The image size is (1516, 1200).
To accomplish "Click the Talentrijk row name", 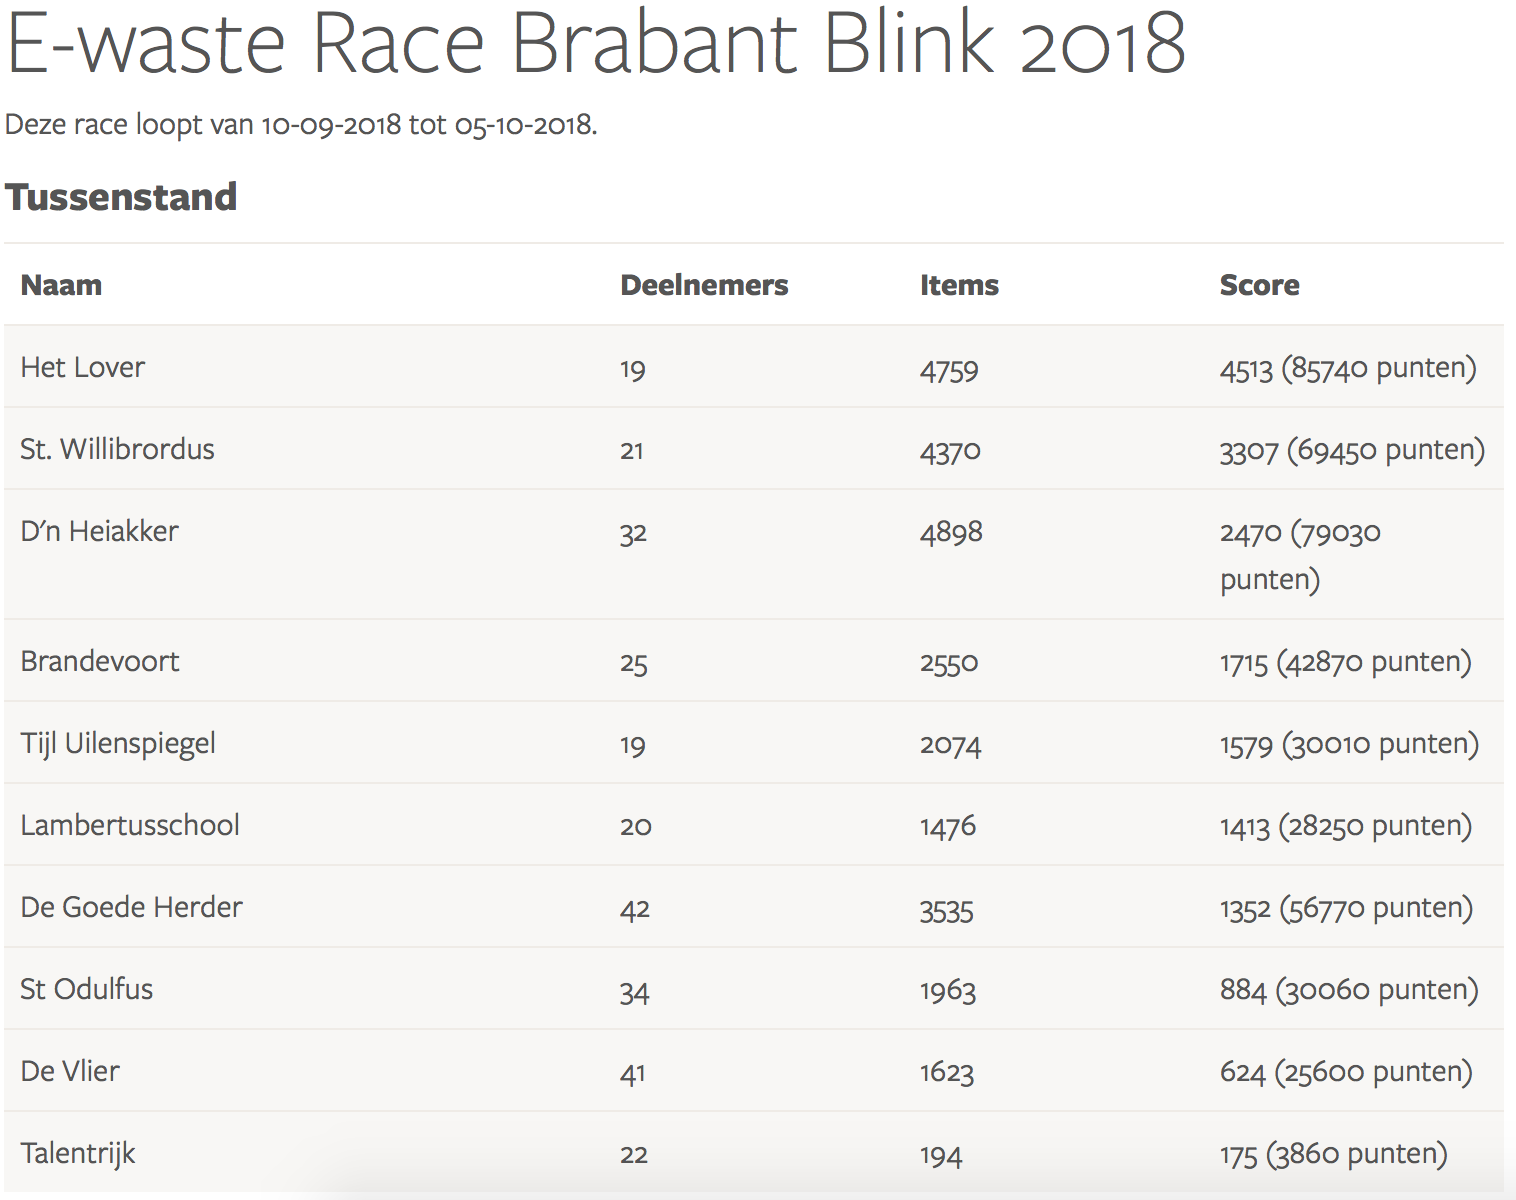I will (78, 1153).
